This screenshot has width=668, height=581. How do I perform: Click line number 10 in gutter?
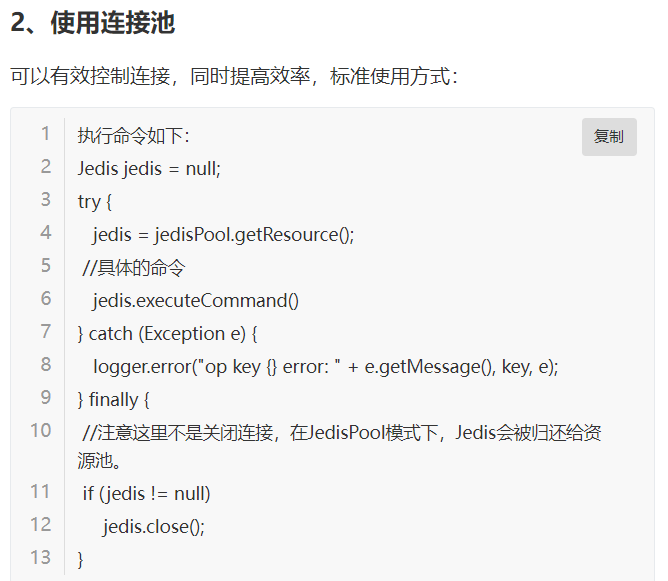click(x=40, y=430)
